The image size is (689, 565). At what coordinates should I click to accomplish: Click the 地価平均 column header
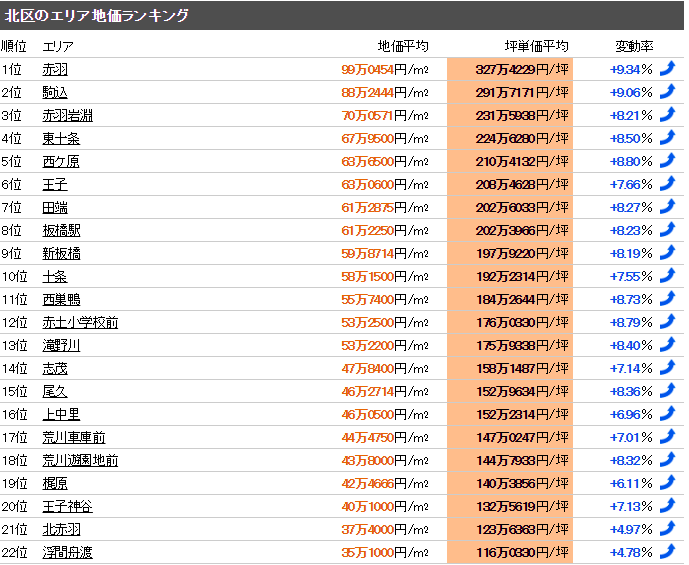[x=403, y=46]
